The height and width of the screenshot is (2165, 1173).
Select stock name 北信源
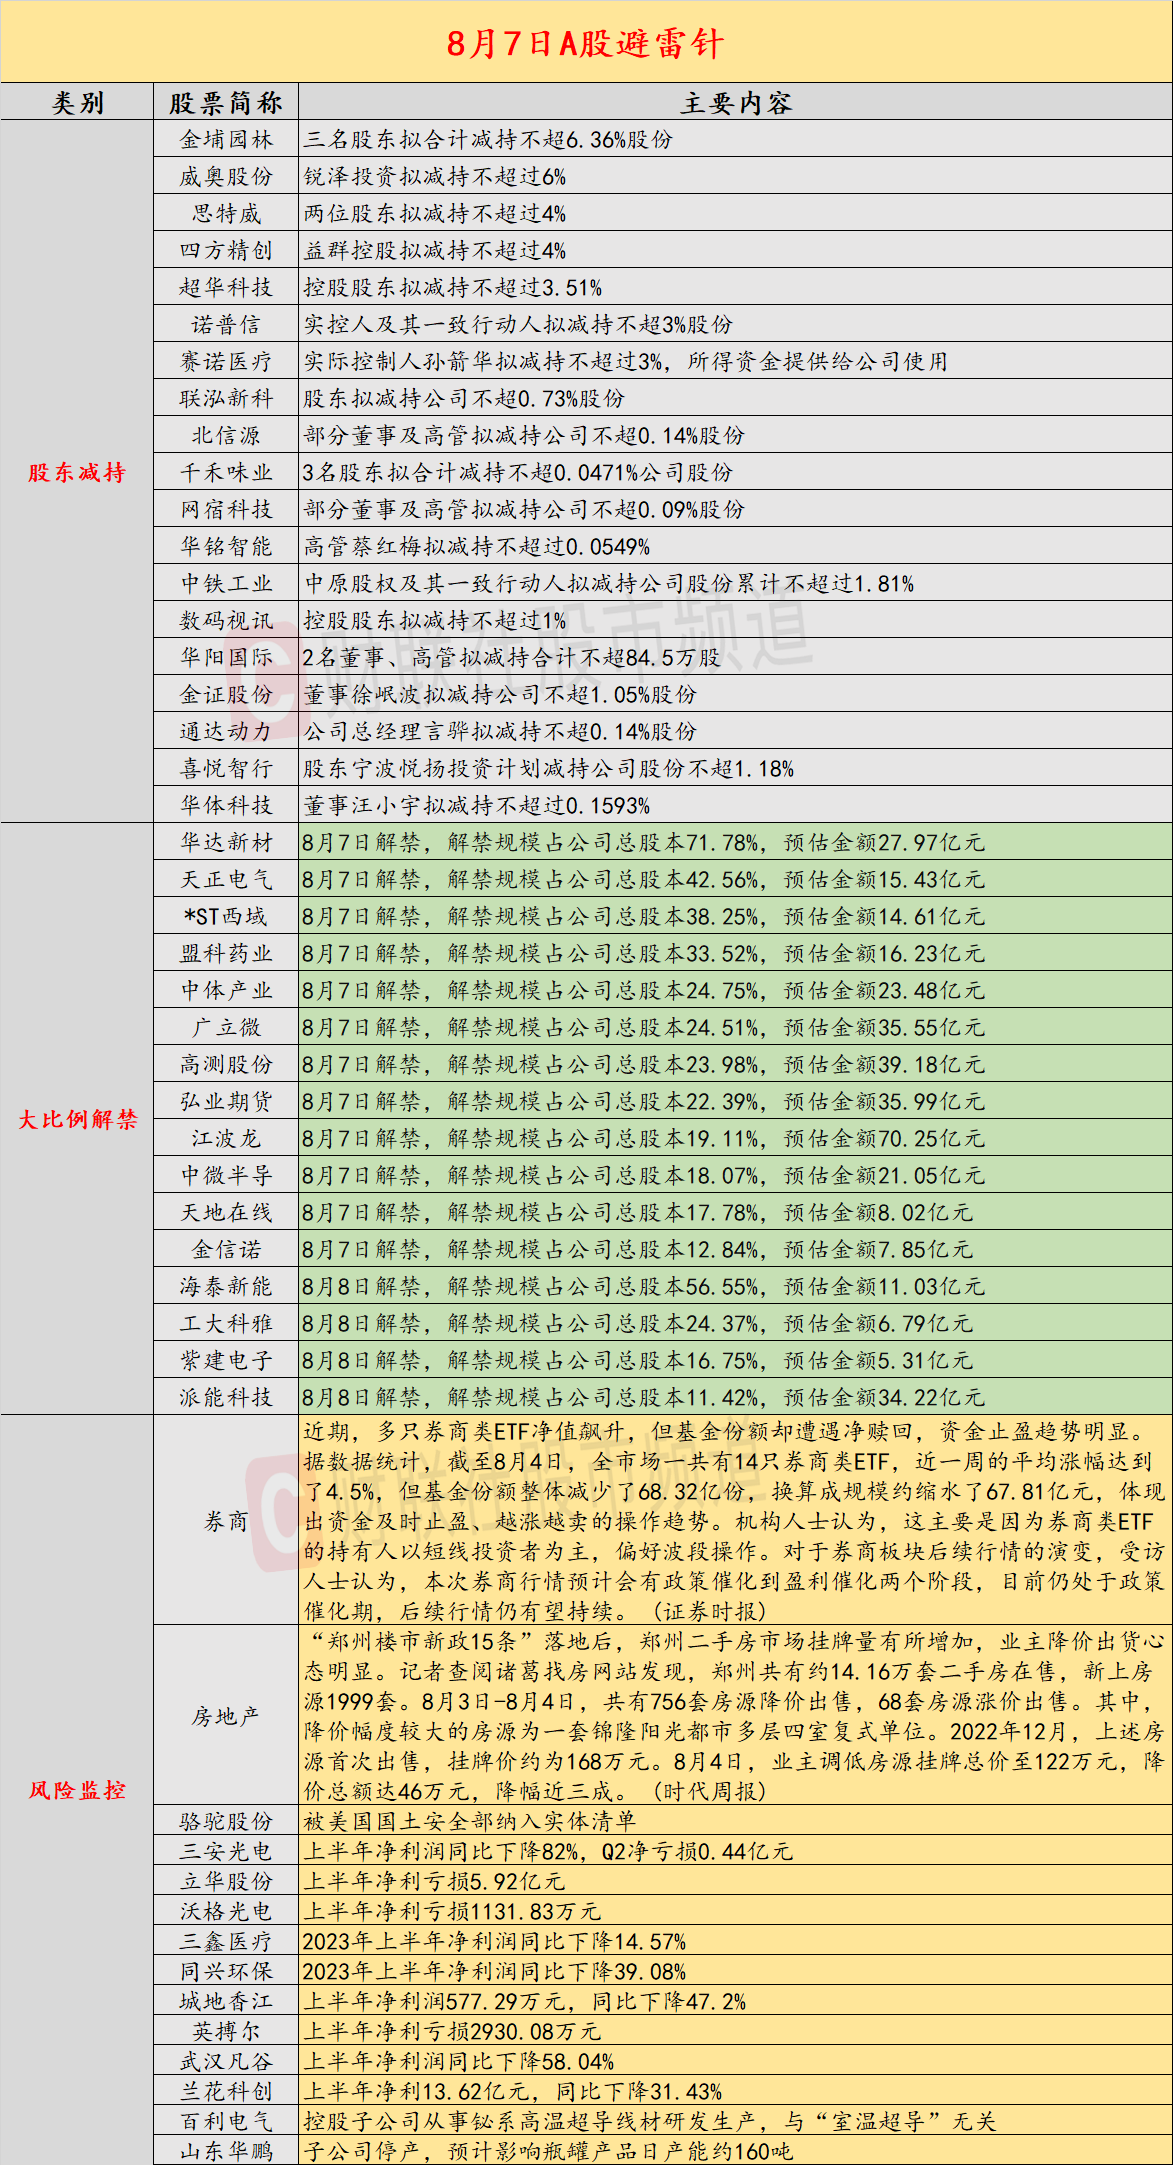[x=226, y=435]
